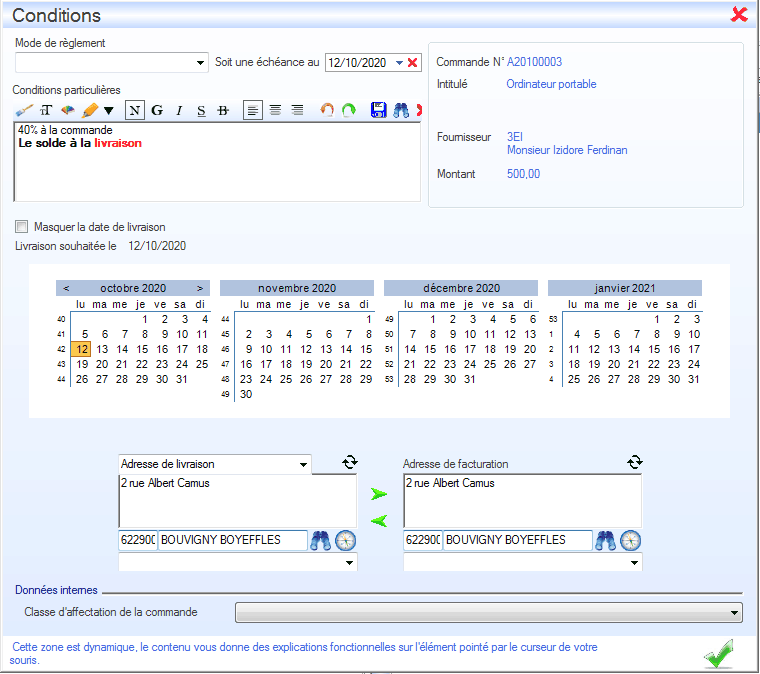
Task: Select the paintbrush format tool
Action: (24, 110)
